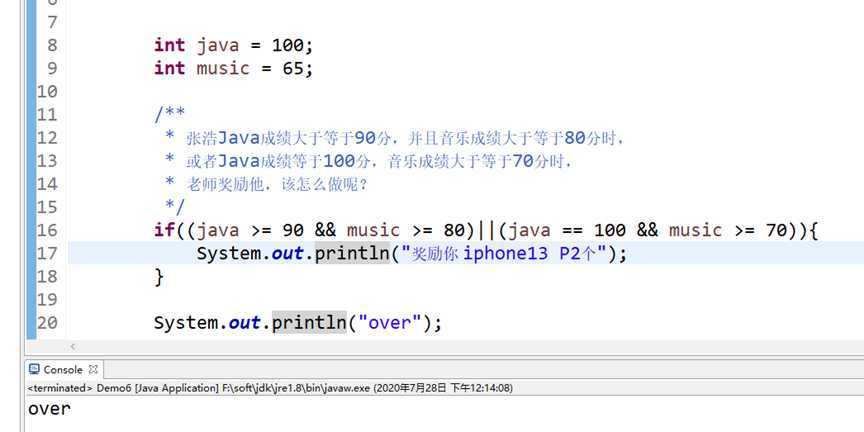Click the closing brace on line 18
This screenshot has width=864, height=432.
(159, 276)
